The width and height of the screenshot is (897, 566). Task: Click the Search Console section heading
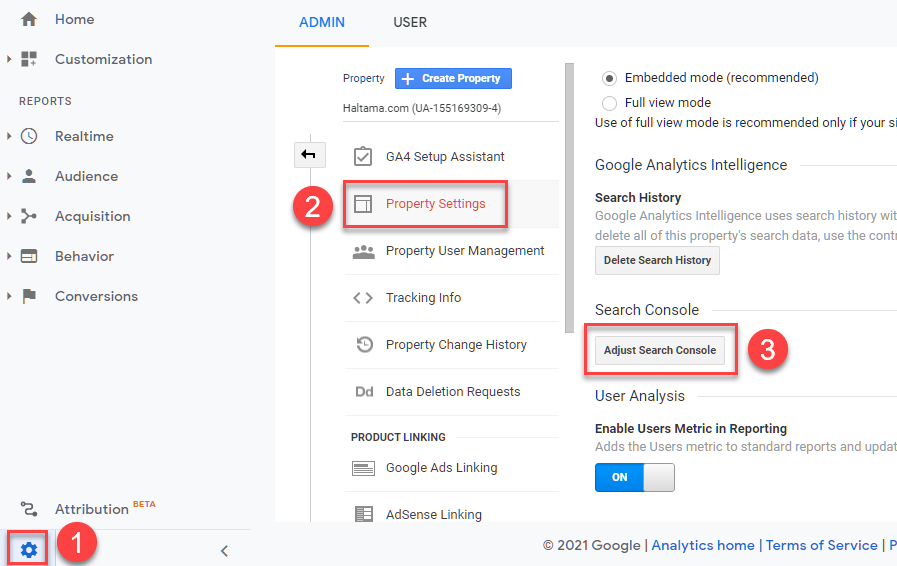tap(647, 310)
